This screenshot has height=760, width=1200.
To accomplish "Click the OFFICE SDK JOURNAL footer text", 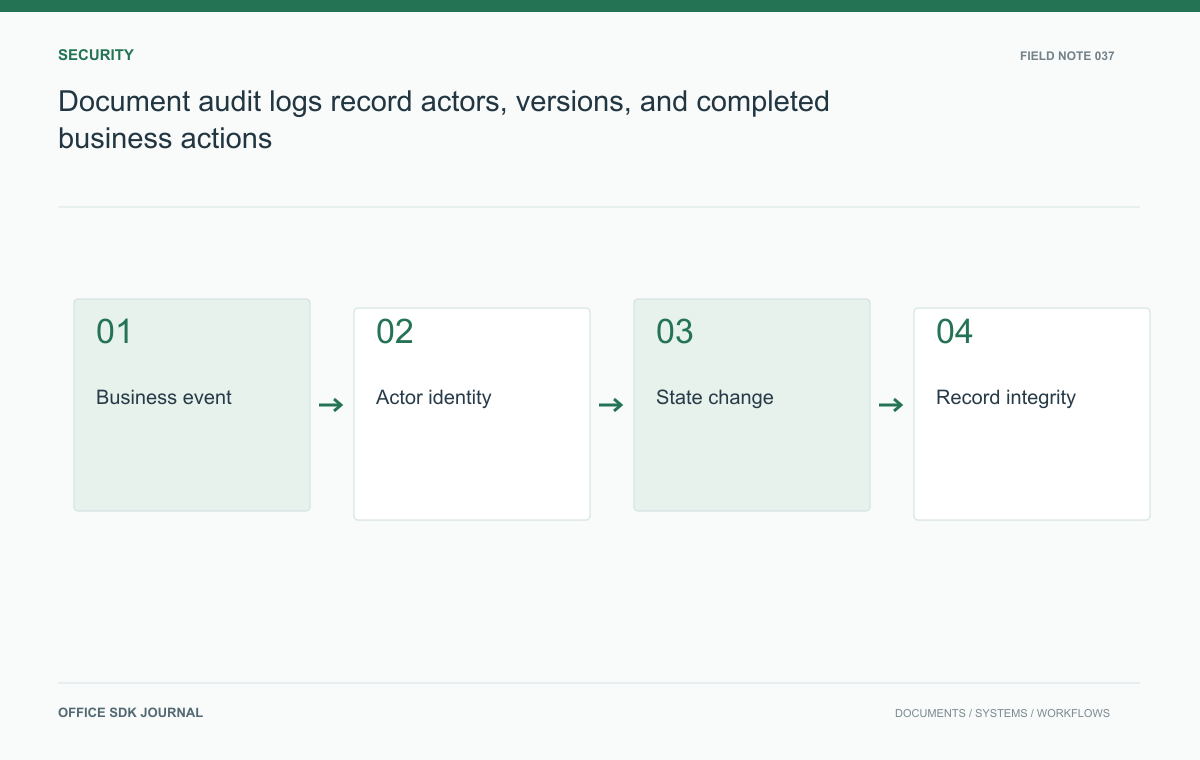I will 130,713.
